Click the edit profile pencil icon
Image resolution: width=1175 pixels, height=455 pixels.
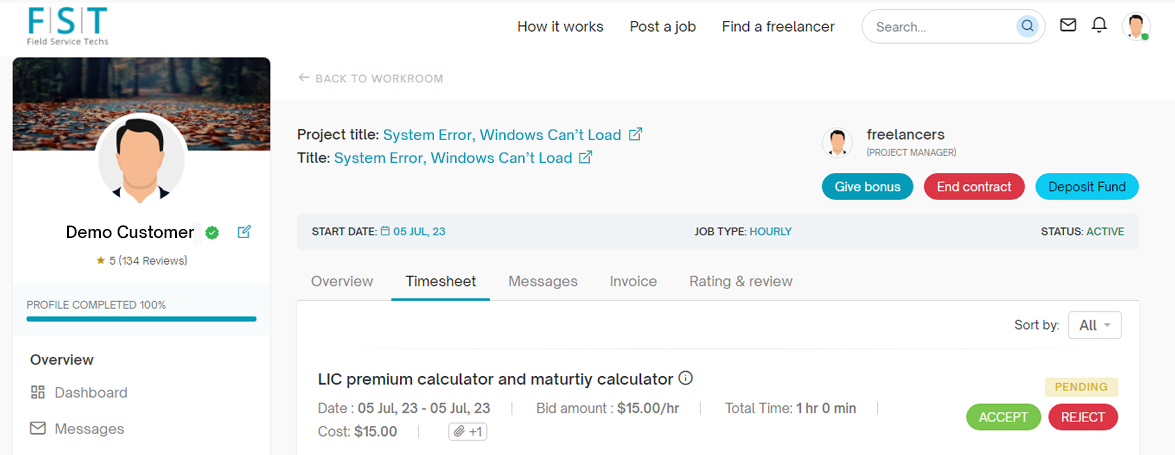coord(244,232)
